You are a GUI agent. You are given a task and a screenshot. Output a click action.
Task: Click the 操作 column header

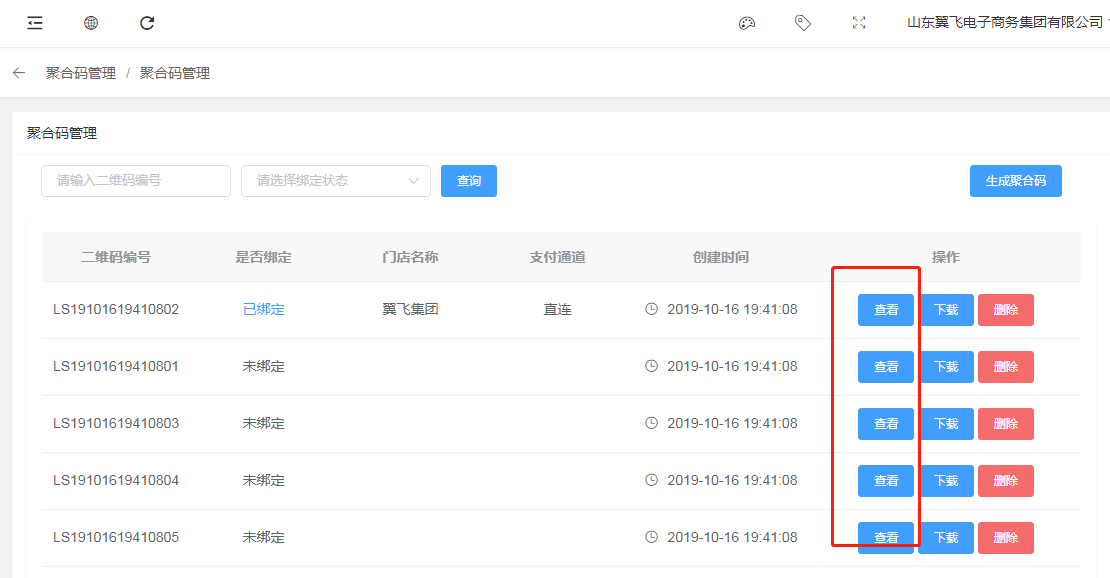[x=946, y=257]
